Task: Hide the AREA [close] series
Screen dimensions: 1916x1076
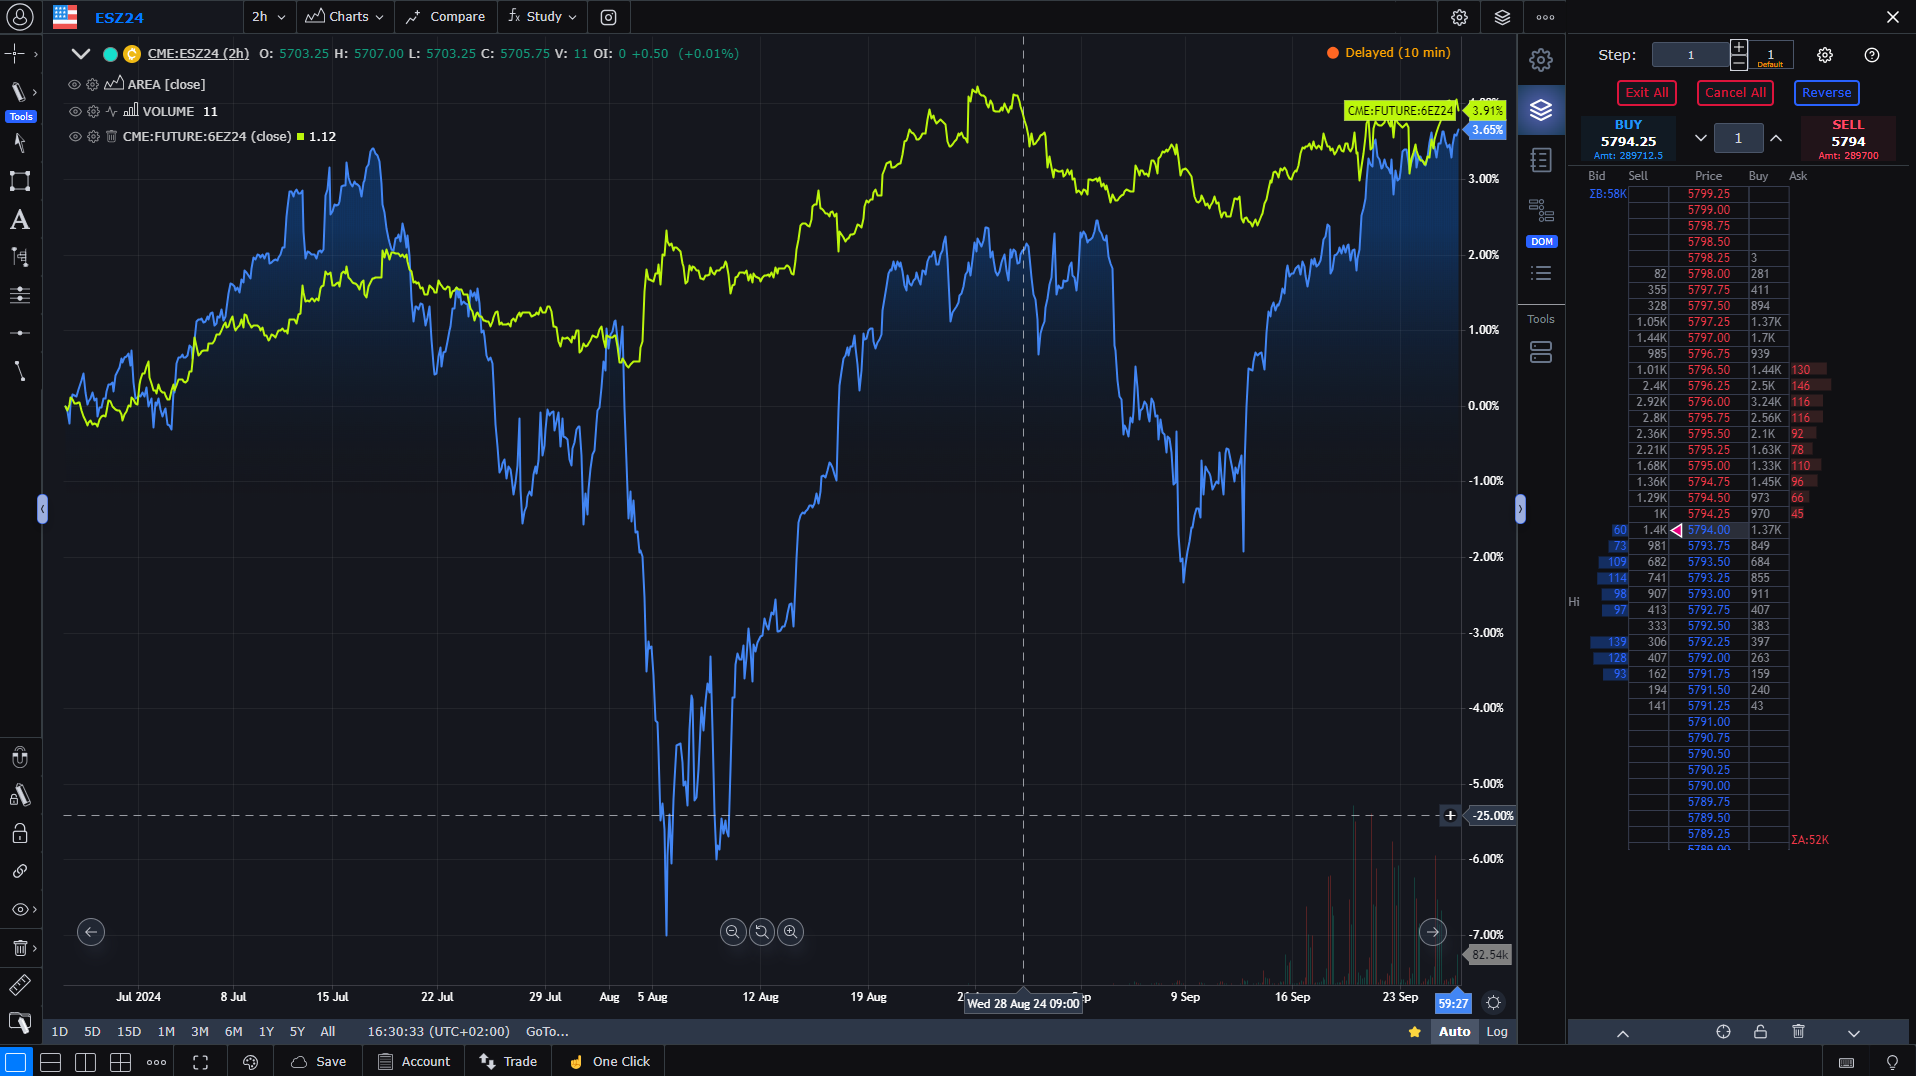Action: [74, 84]
